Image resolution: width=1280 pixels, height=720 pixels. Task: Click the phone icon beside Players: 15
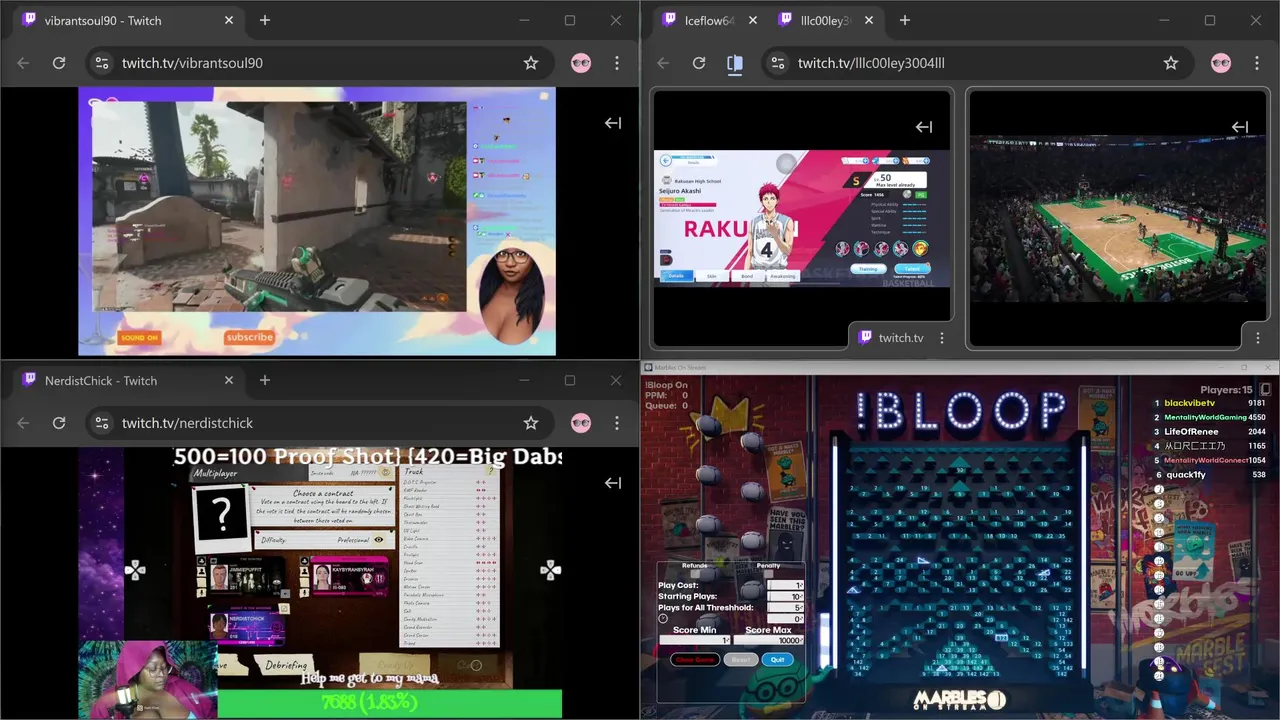pos(1266,390)
